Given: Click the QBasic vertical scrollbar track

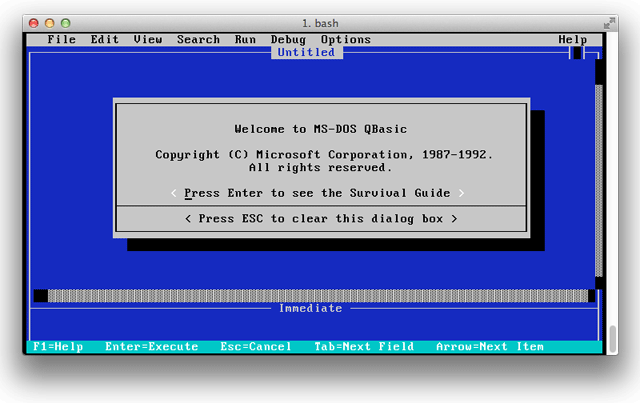Looking at the screenshot, I should (599, 180).
